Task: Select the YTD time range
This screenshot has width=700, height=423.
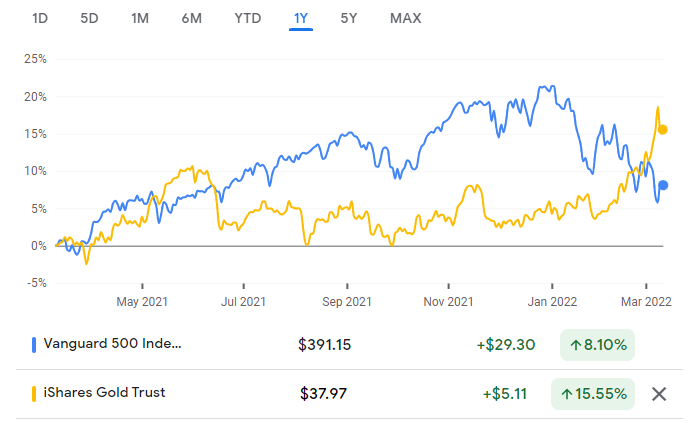Action: pyautogui.click(x=247, y=18)
